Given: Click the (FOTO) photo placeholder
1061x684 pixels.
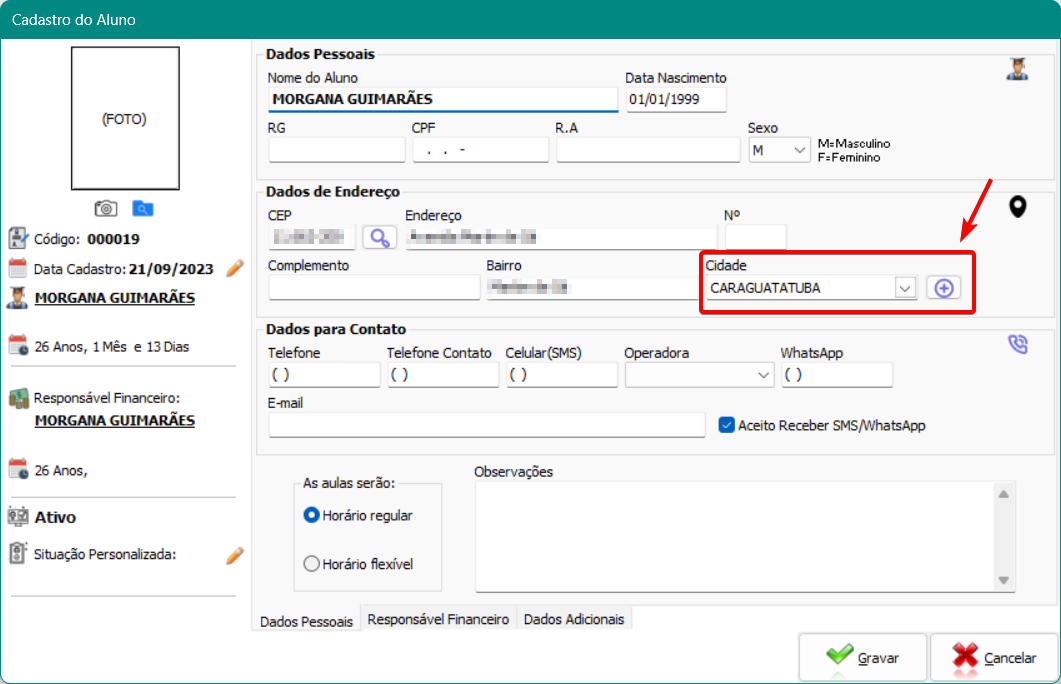Looking at the screenshot, I should (125, 118).
